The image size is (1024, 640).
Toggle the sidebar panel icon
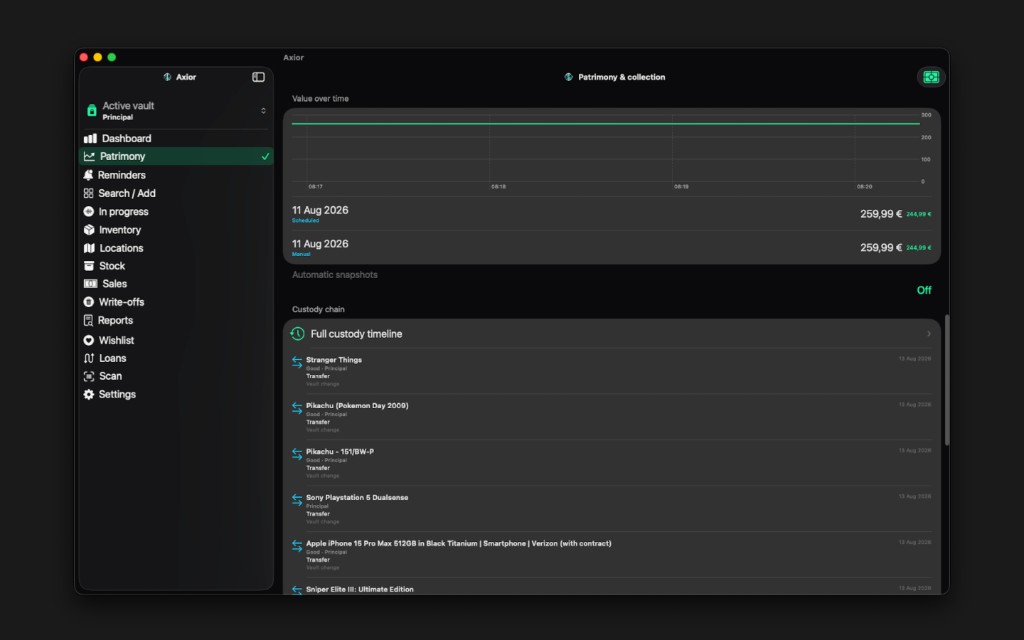(x=258, y=77)
